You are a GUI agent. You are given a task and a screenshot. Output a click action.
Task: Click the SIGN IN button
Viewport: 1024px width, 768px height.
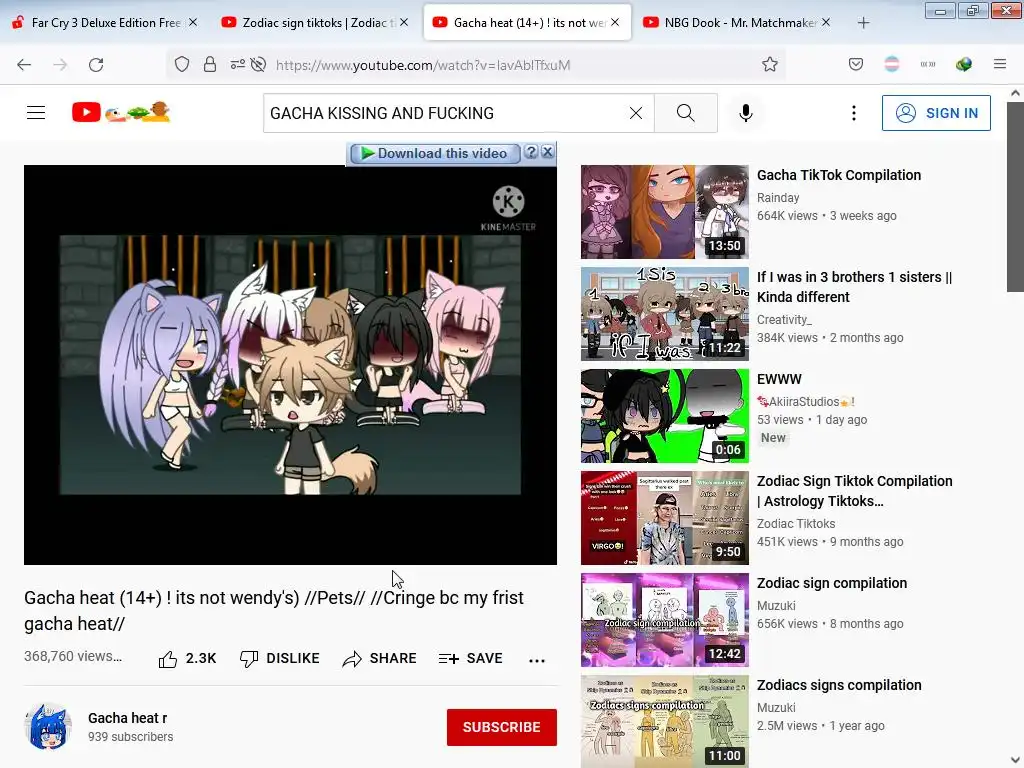pos(936,113)
